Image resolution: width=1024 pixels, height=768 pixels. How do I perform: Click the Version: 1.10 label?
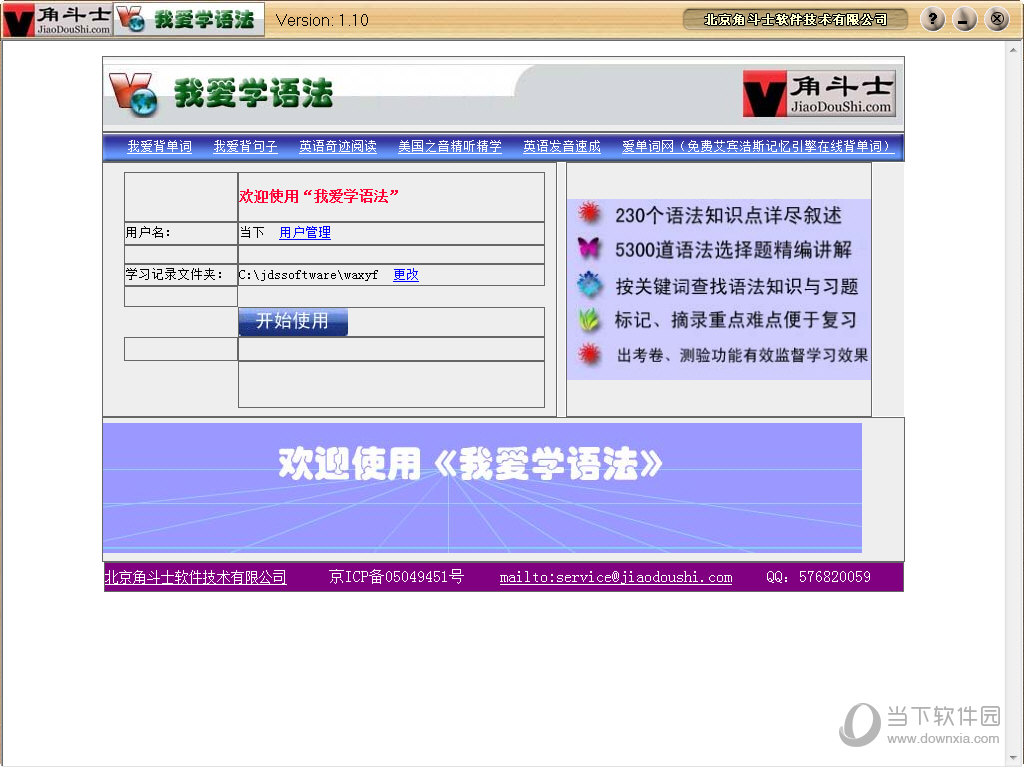coord(322,20)
